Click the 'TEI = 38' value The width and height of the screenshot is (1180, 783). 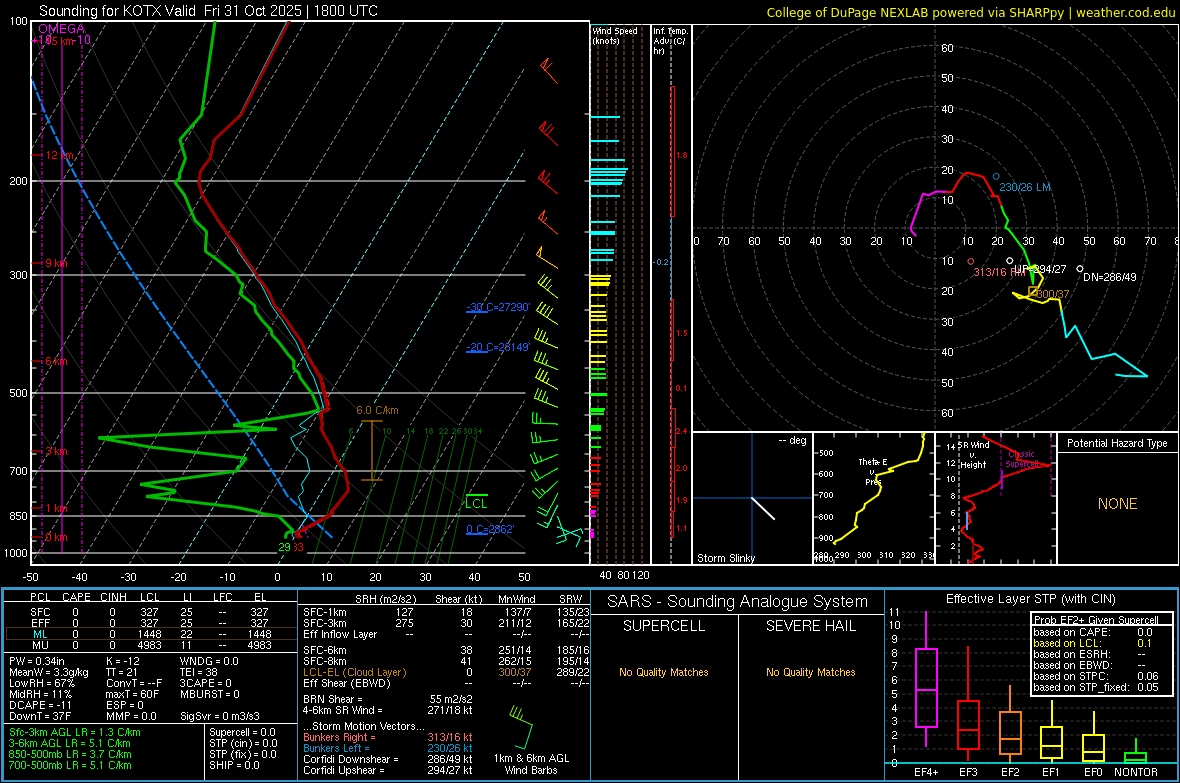click(199, 672)
